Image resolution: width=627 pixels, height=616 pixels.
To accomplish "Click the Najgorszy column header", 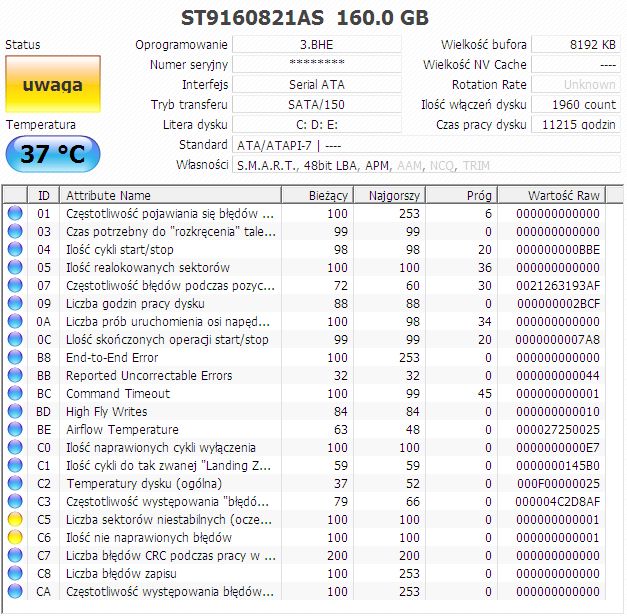I will click(389, 195).
